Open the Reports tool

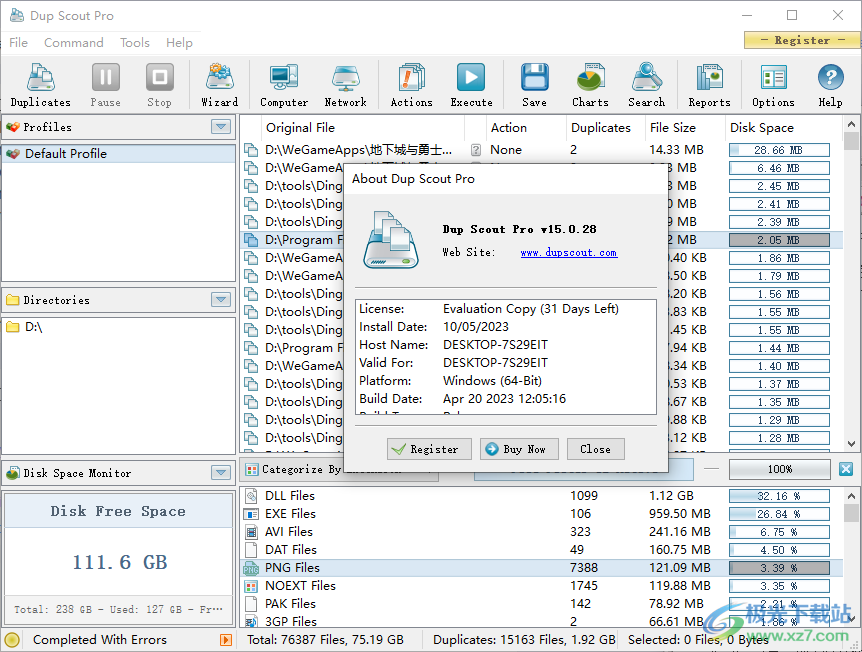pos(709,85)
